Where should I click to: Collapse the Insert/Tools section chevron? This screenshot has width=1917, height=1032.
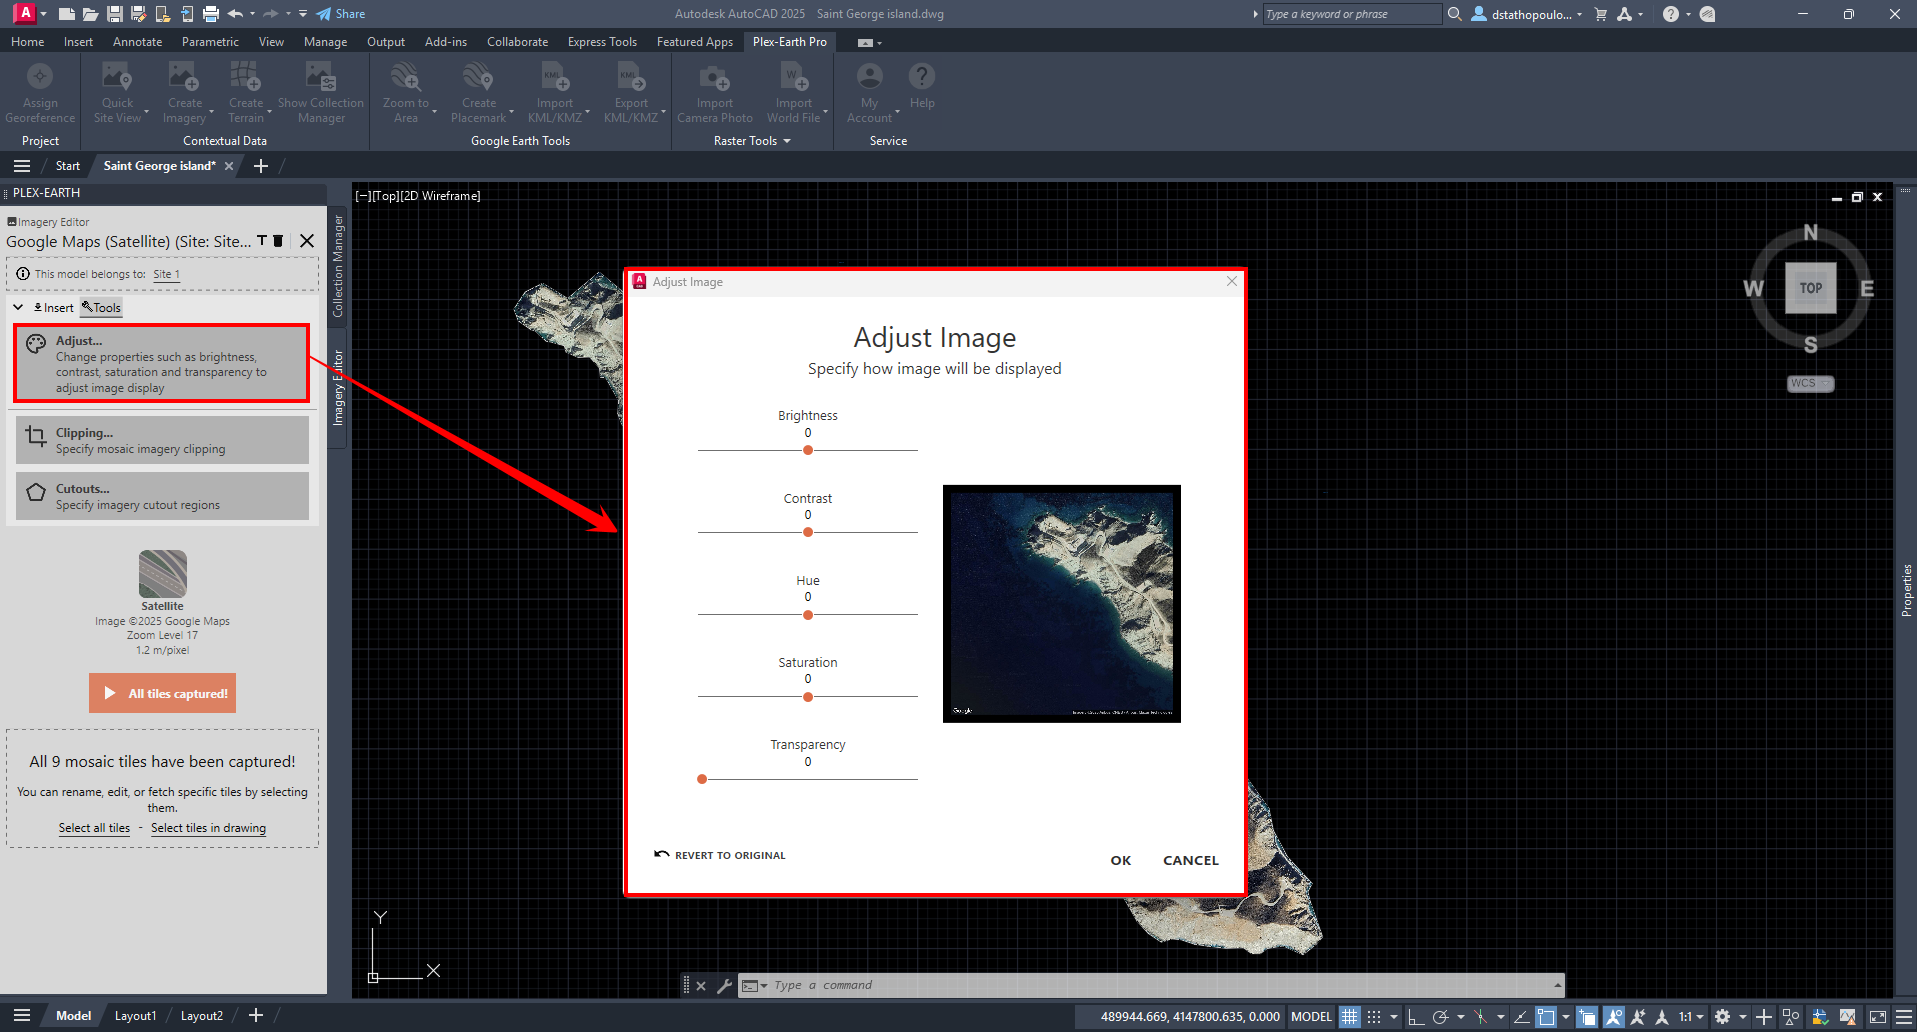(18, 307)
